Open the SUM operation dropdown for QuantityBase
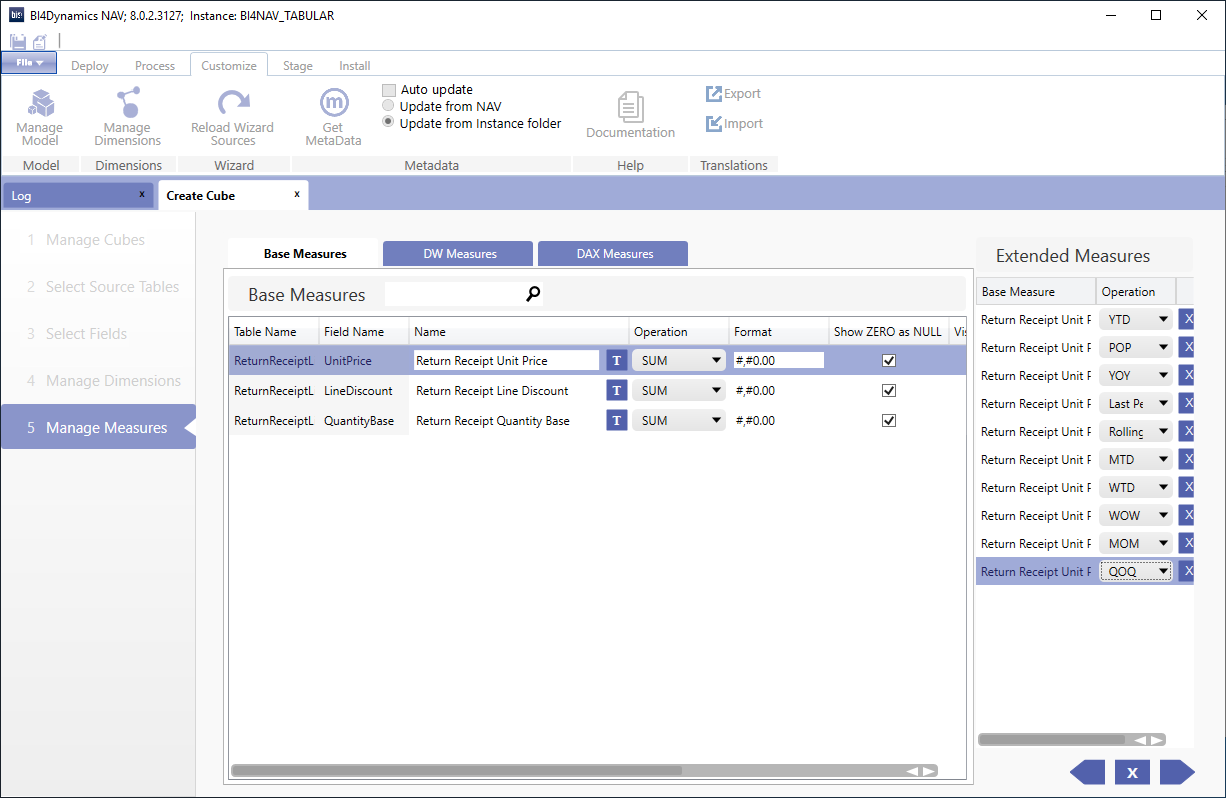The width and height of the screenshot is (1226, 798). [x=679, y=421]
